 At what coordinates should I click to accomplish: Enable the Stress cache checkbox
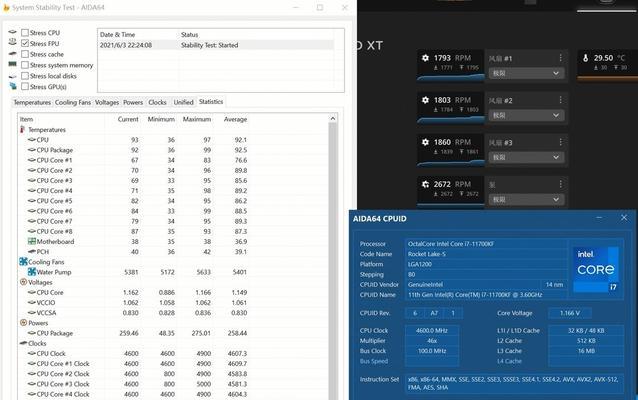(25, 54)
